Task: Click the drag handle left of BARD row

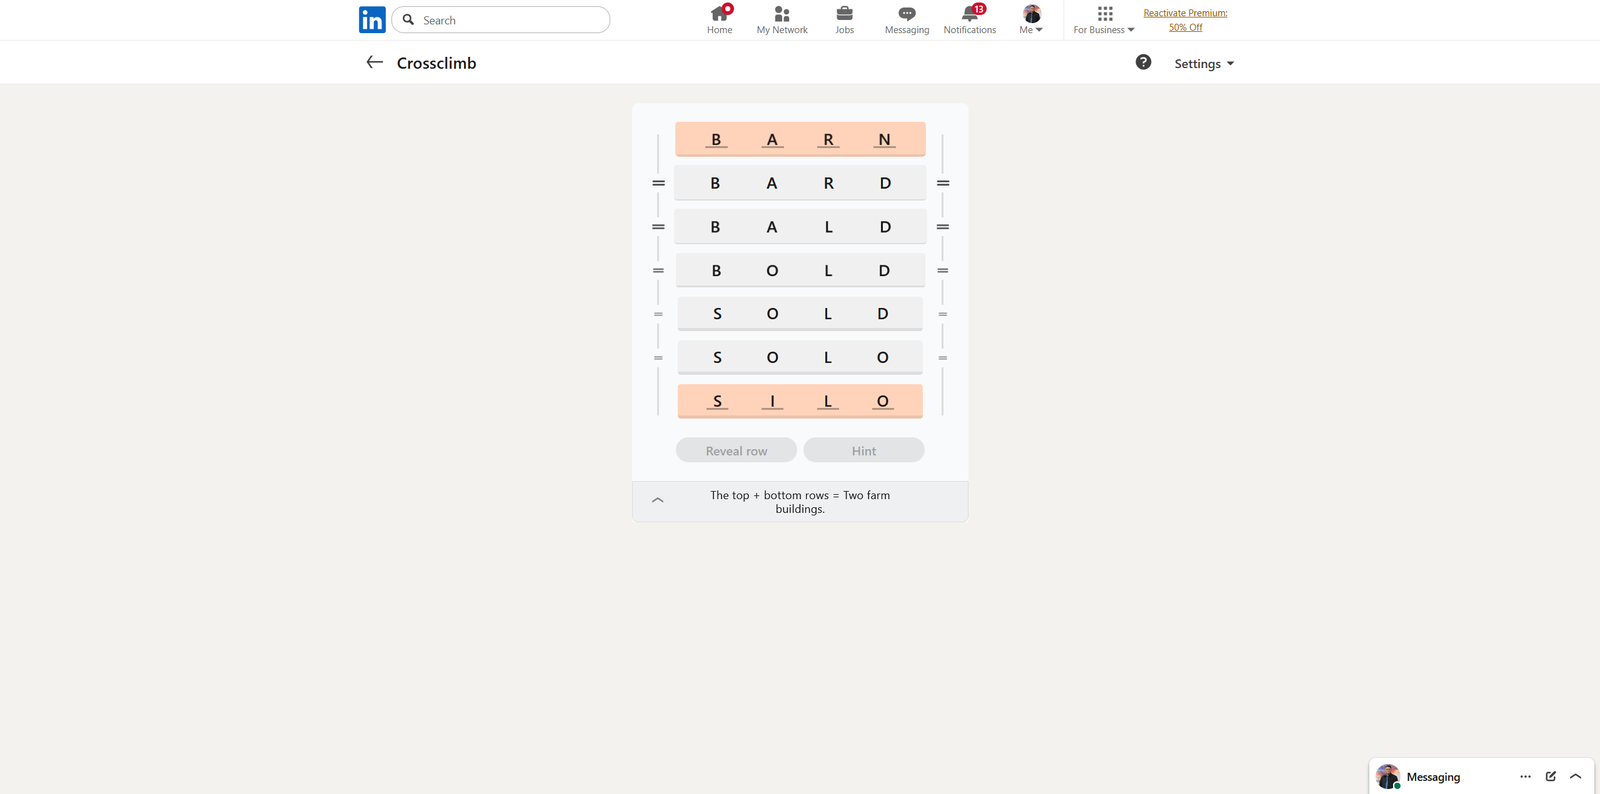Action: pyautogui.click(x=658, y=183)
